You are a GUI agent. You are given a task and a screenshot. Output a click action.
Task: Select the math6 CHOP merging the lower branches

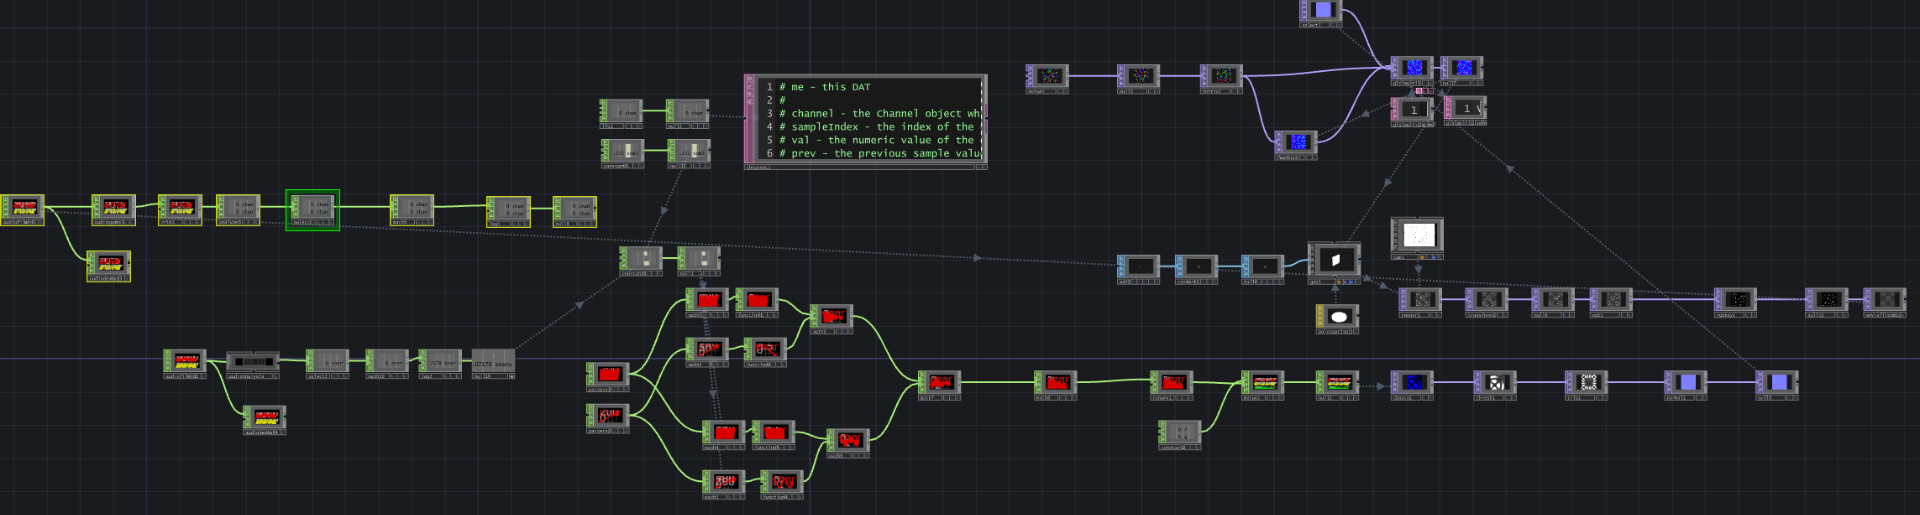848,443
